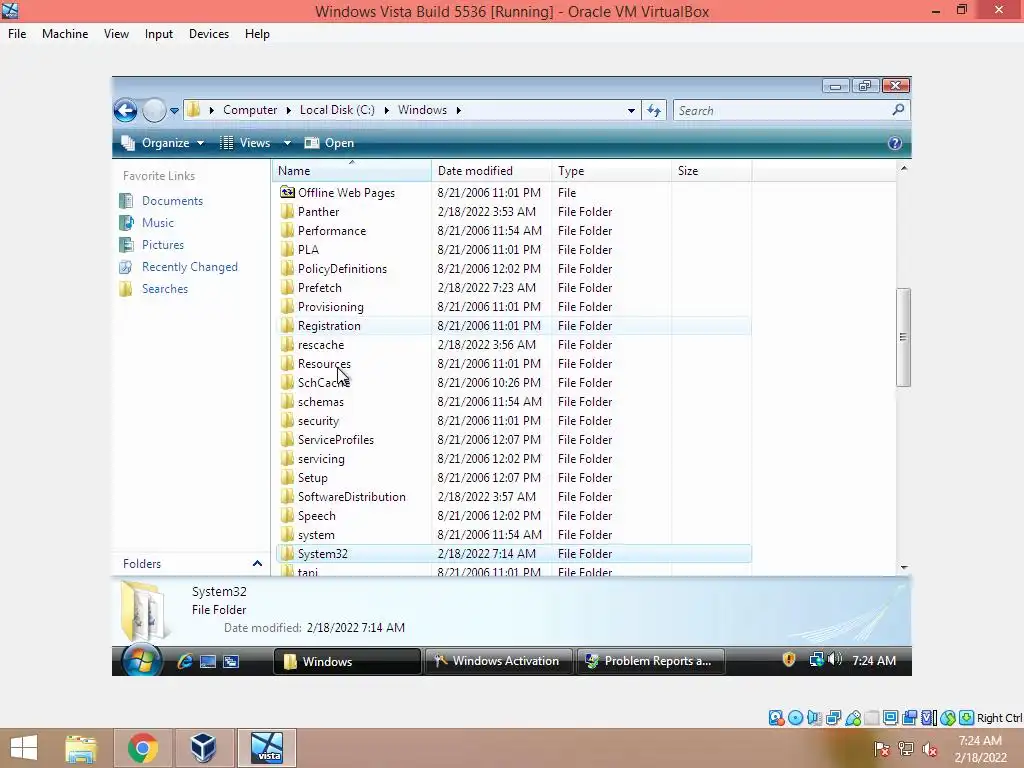Viewport: 1024px width, 768px height.
Task: Click Show Desktop Quick Launch icon
Action: (208, 661)
